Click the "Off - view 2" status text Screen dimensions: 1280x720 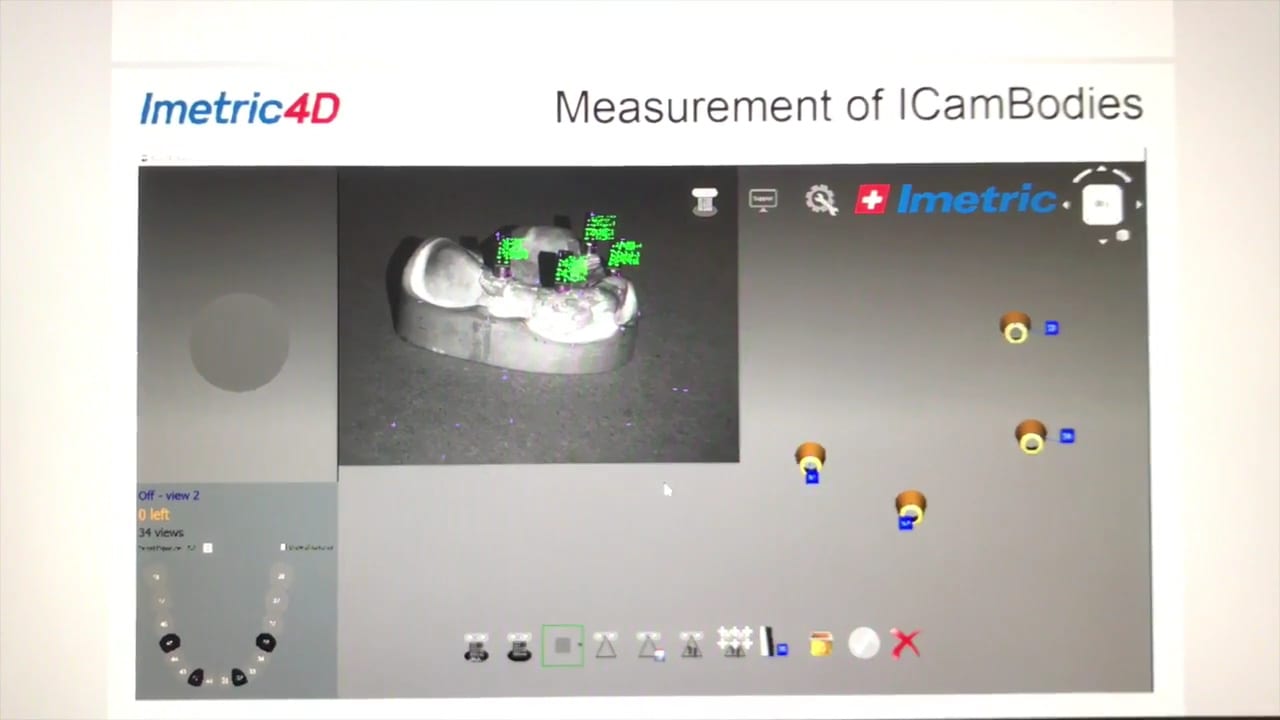pyautogui.click(x=169, y=495)
